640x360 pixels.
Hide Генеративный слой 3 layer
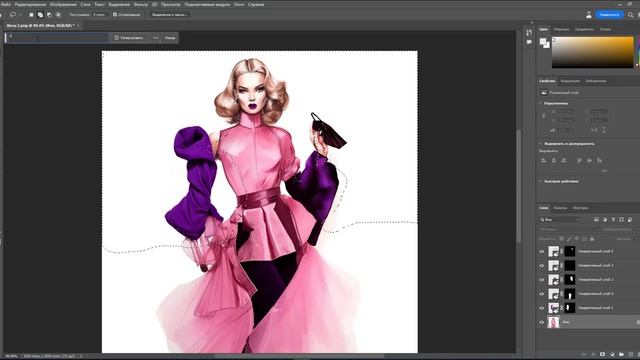[x=542, y=266]
